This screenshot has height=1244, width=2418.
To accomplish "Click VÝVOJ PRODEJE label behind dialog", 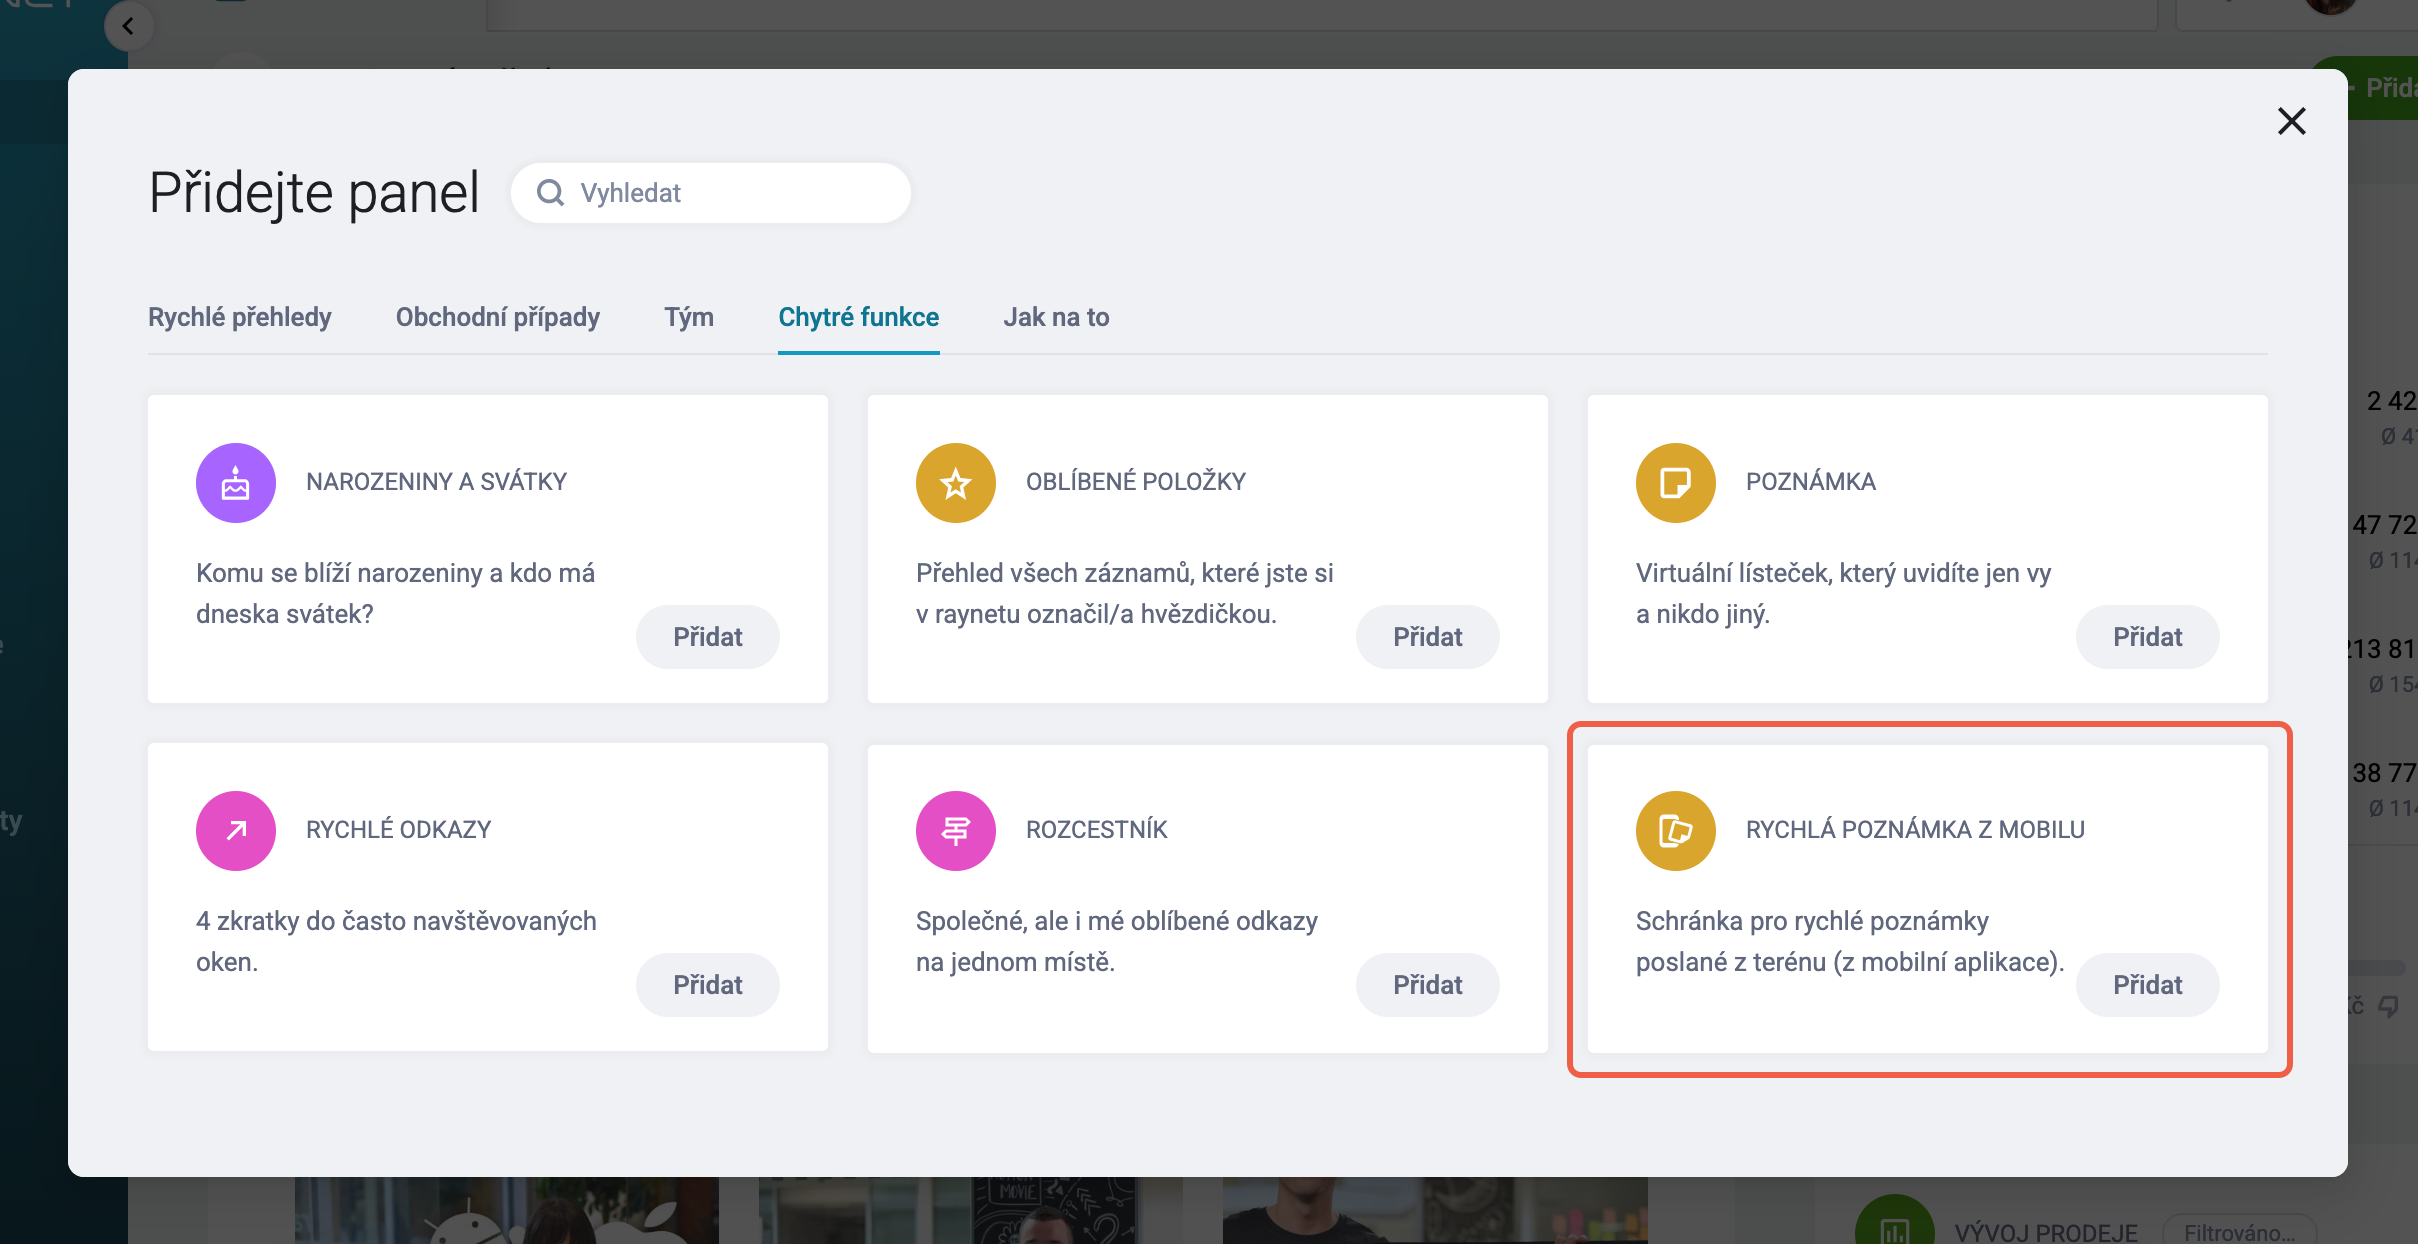I will 2046,1232.
